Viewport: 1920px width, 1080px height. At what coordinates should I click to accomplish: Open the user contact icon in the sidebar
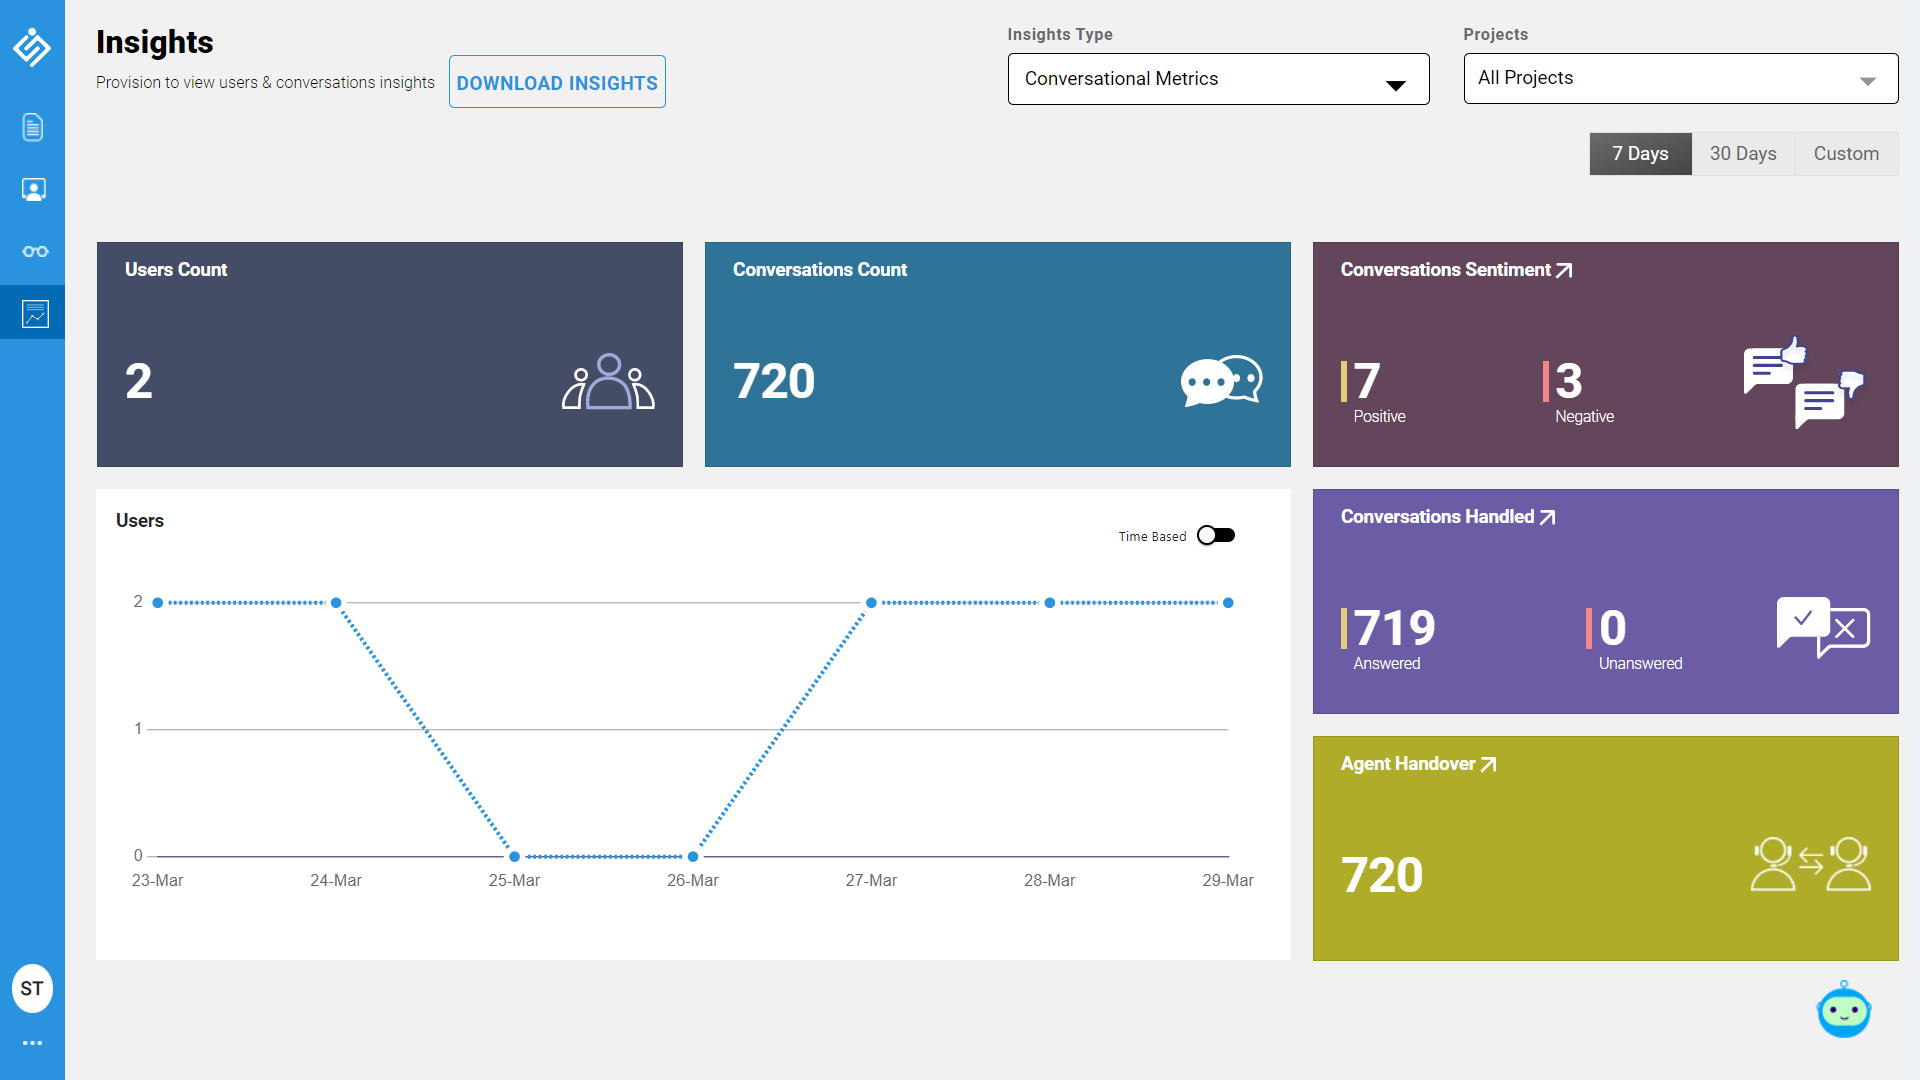click(x=33, y=190)
